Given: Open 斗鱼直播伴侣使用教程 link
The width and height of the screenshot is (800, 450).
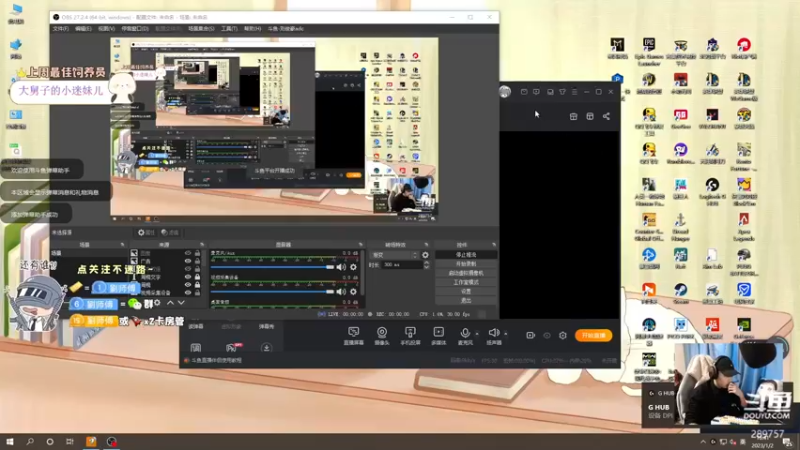Looking at the screenshot, I should pos(216,360).
